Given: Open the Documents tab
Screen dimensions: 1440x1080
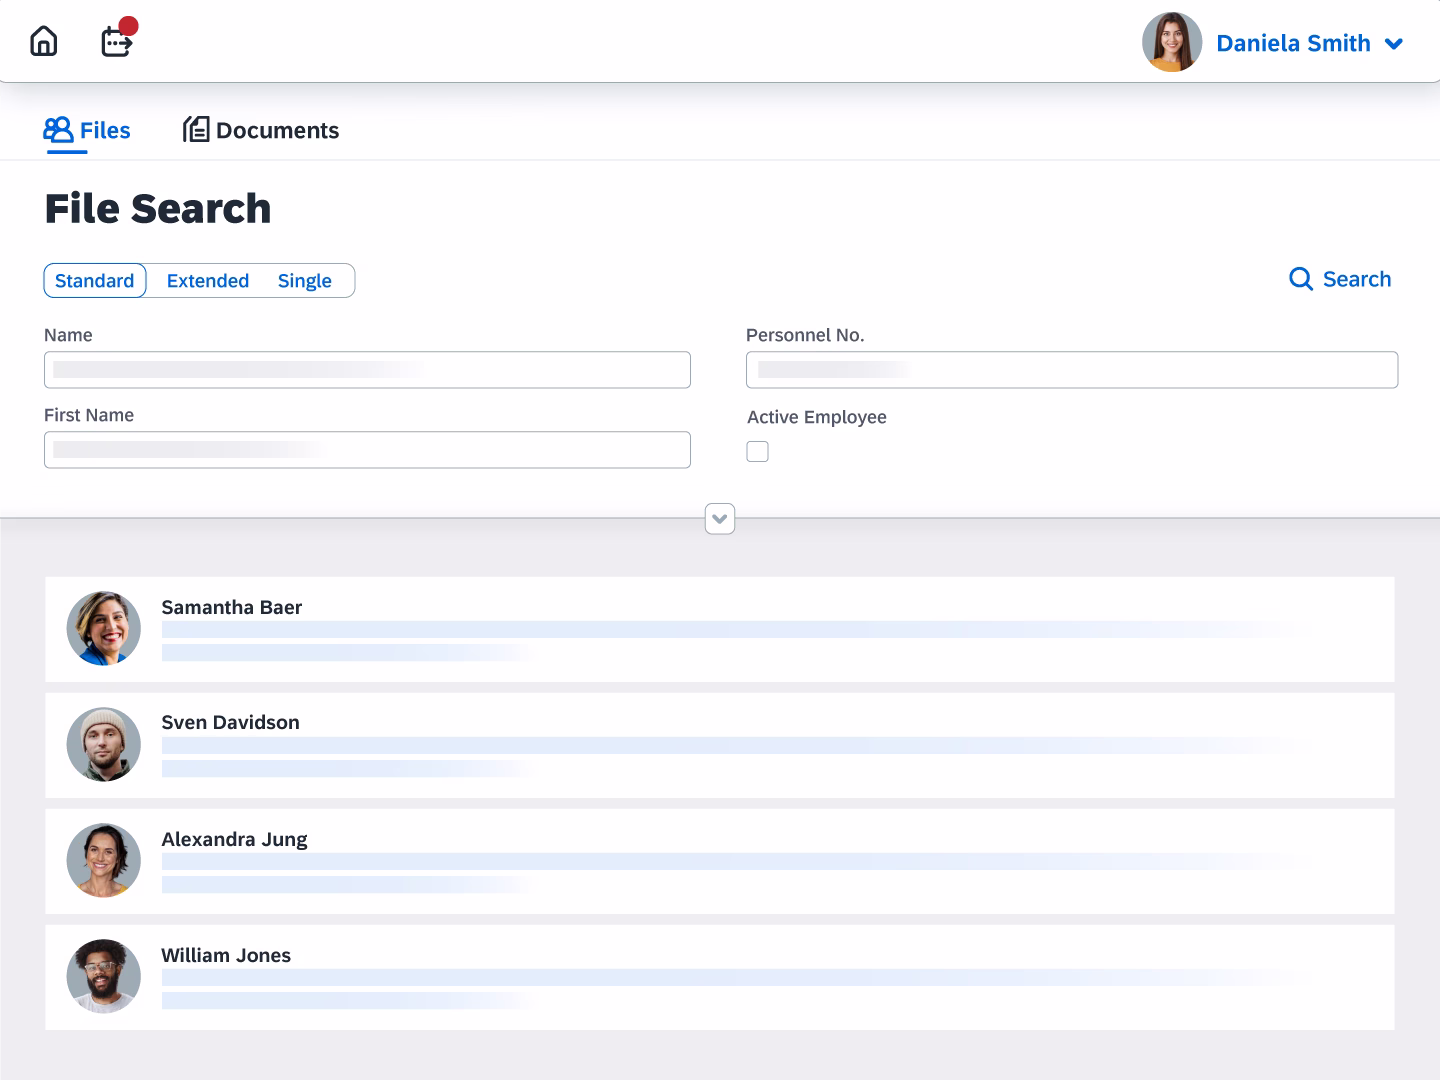Looking at the screenshot, I should click(x=277, y=130).
